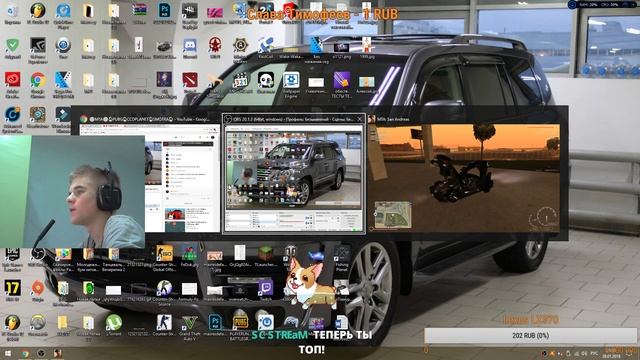Screen dimensions: 640x360
Task: Open the Алексей.jpg image file
Action: pyautogui.click(x=367, y=82)
